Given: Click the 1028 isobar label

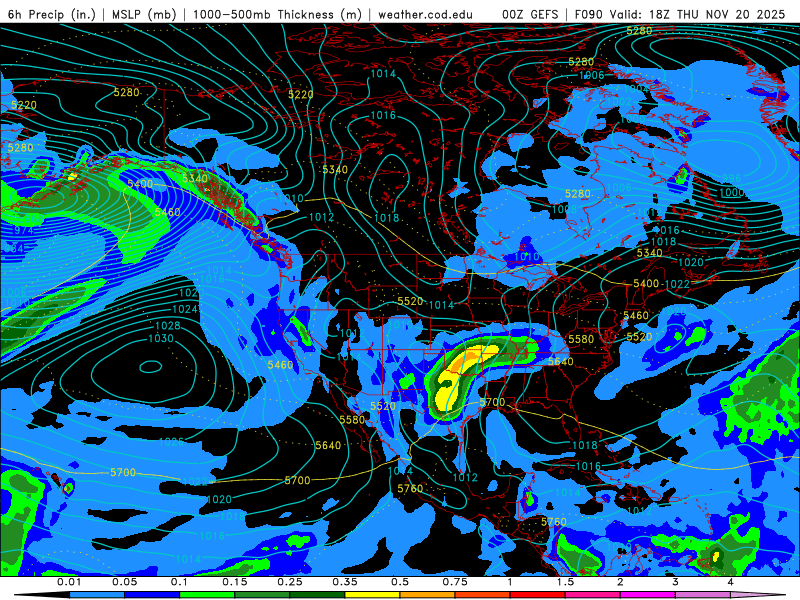Looking at the screenshot, I should pos(167,326).
